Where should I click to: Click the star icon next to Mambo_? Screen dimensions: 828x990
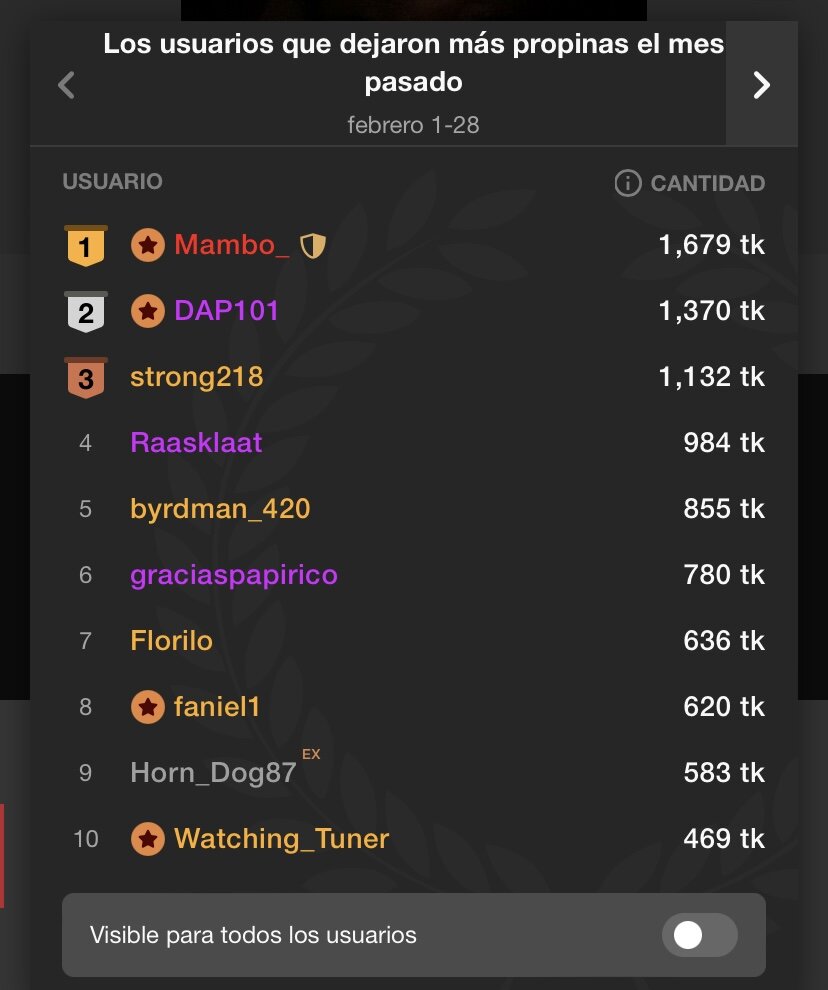point(148,245)
